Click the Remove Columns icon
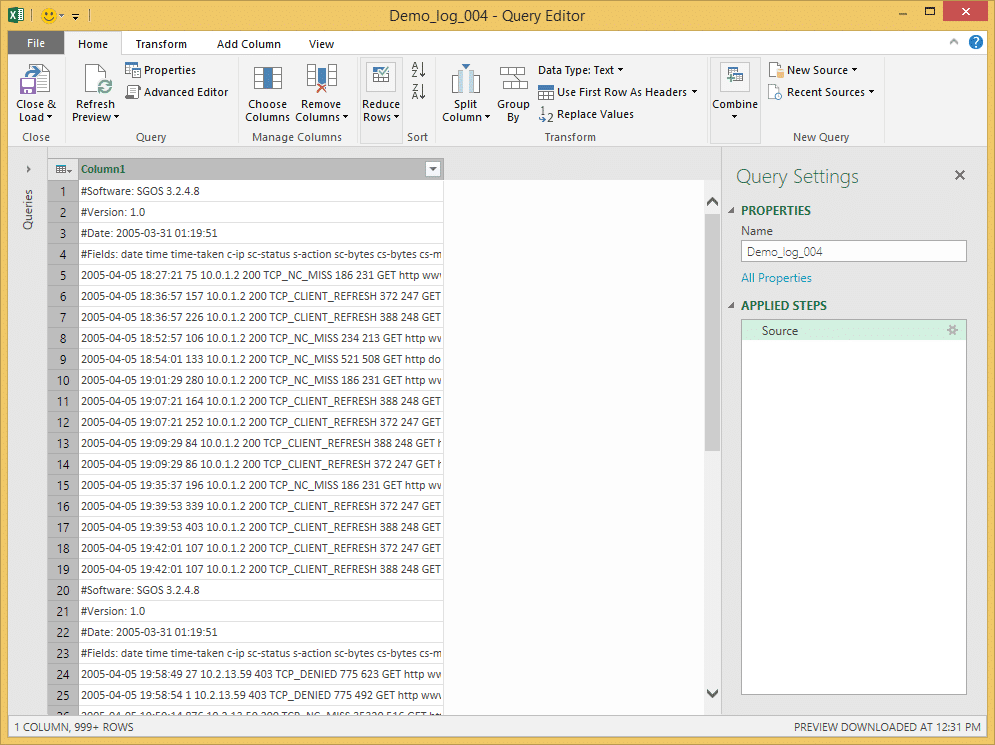The height and width of the screenshot is (745, 995). click(x=321, y=79)
